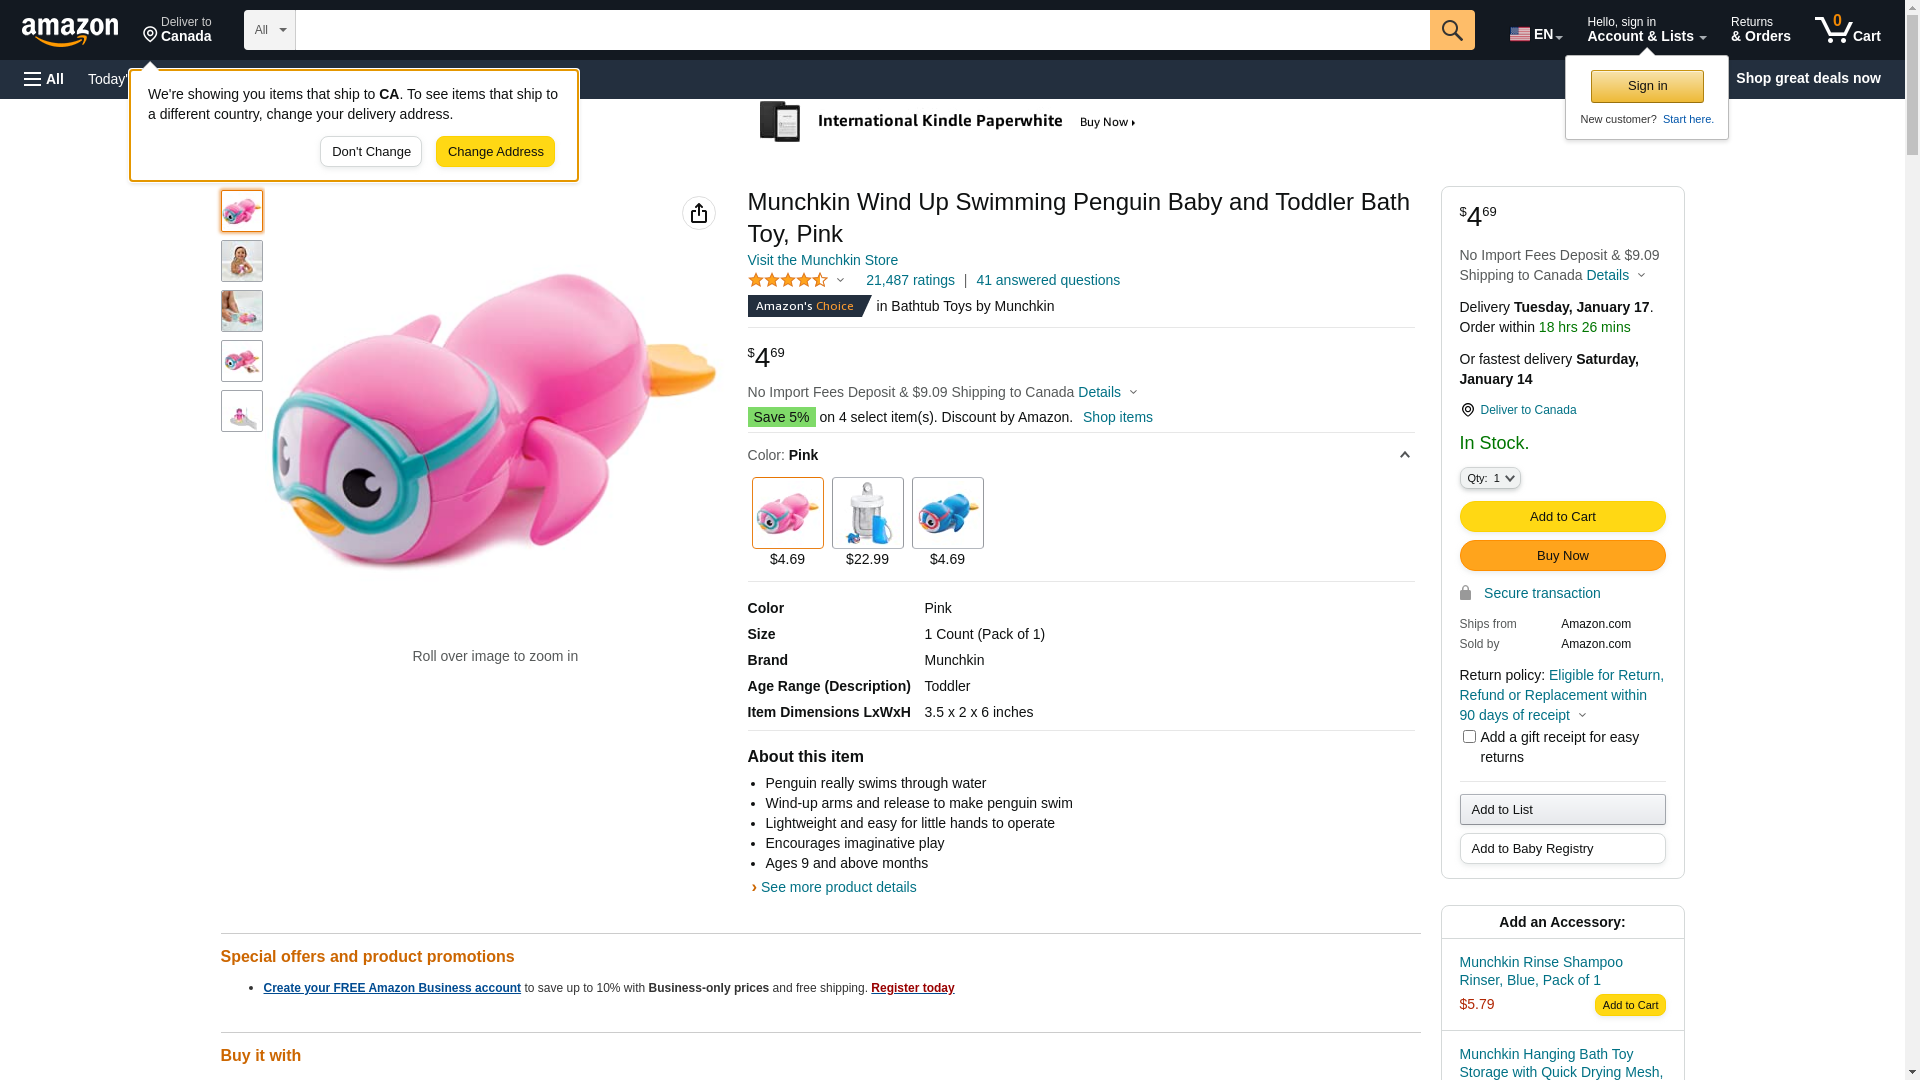This screenshot has height=1080, width=1920.
Task: Select the blue penguin color swatch
Action: pos(947,513)
